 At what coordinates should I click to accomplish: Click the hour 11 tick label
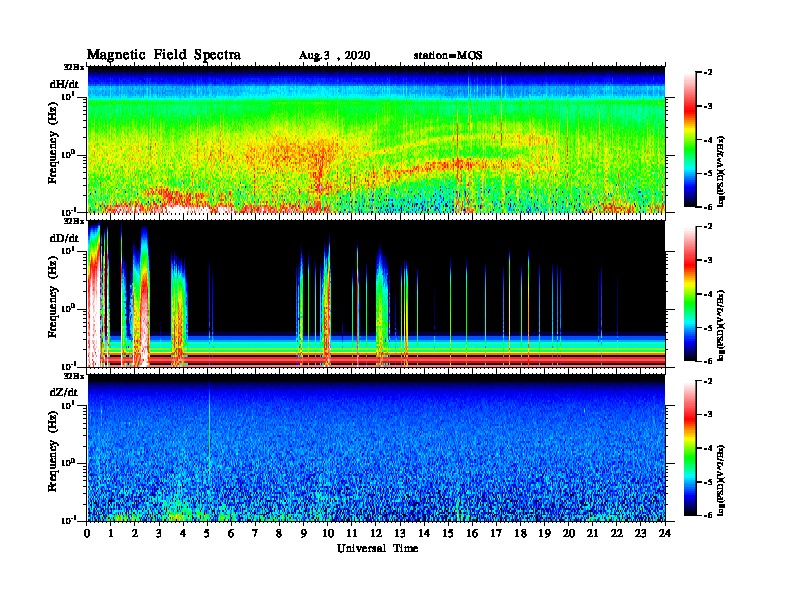click(x=352, y=533)
